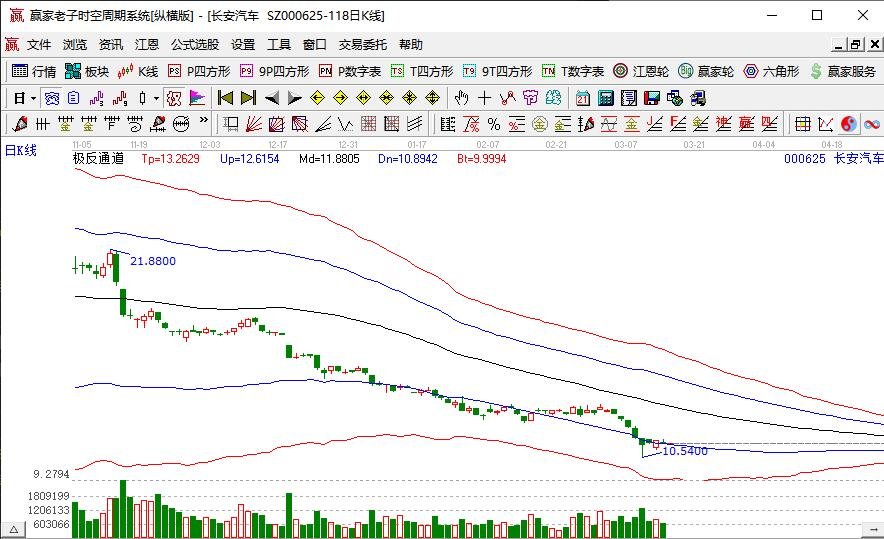This screenshot has width=884, height=539.
Task: Click yellow diamond left-arrow icon
Action: [x=317, y=99]
